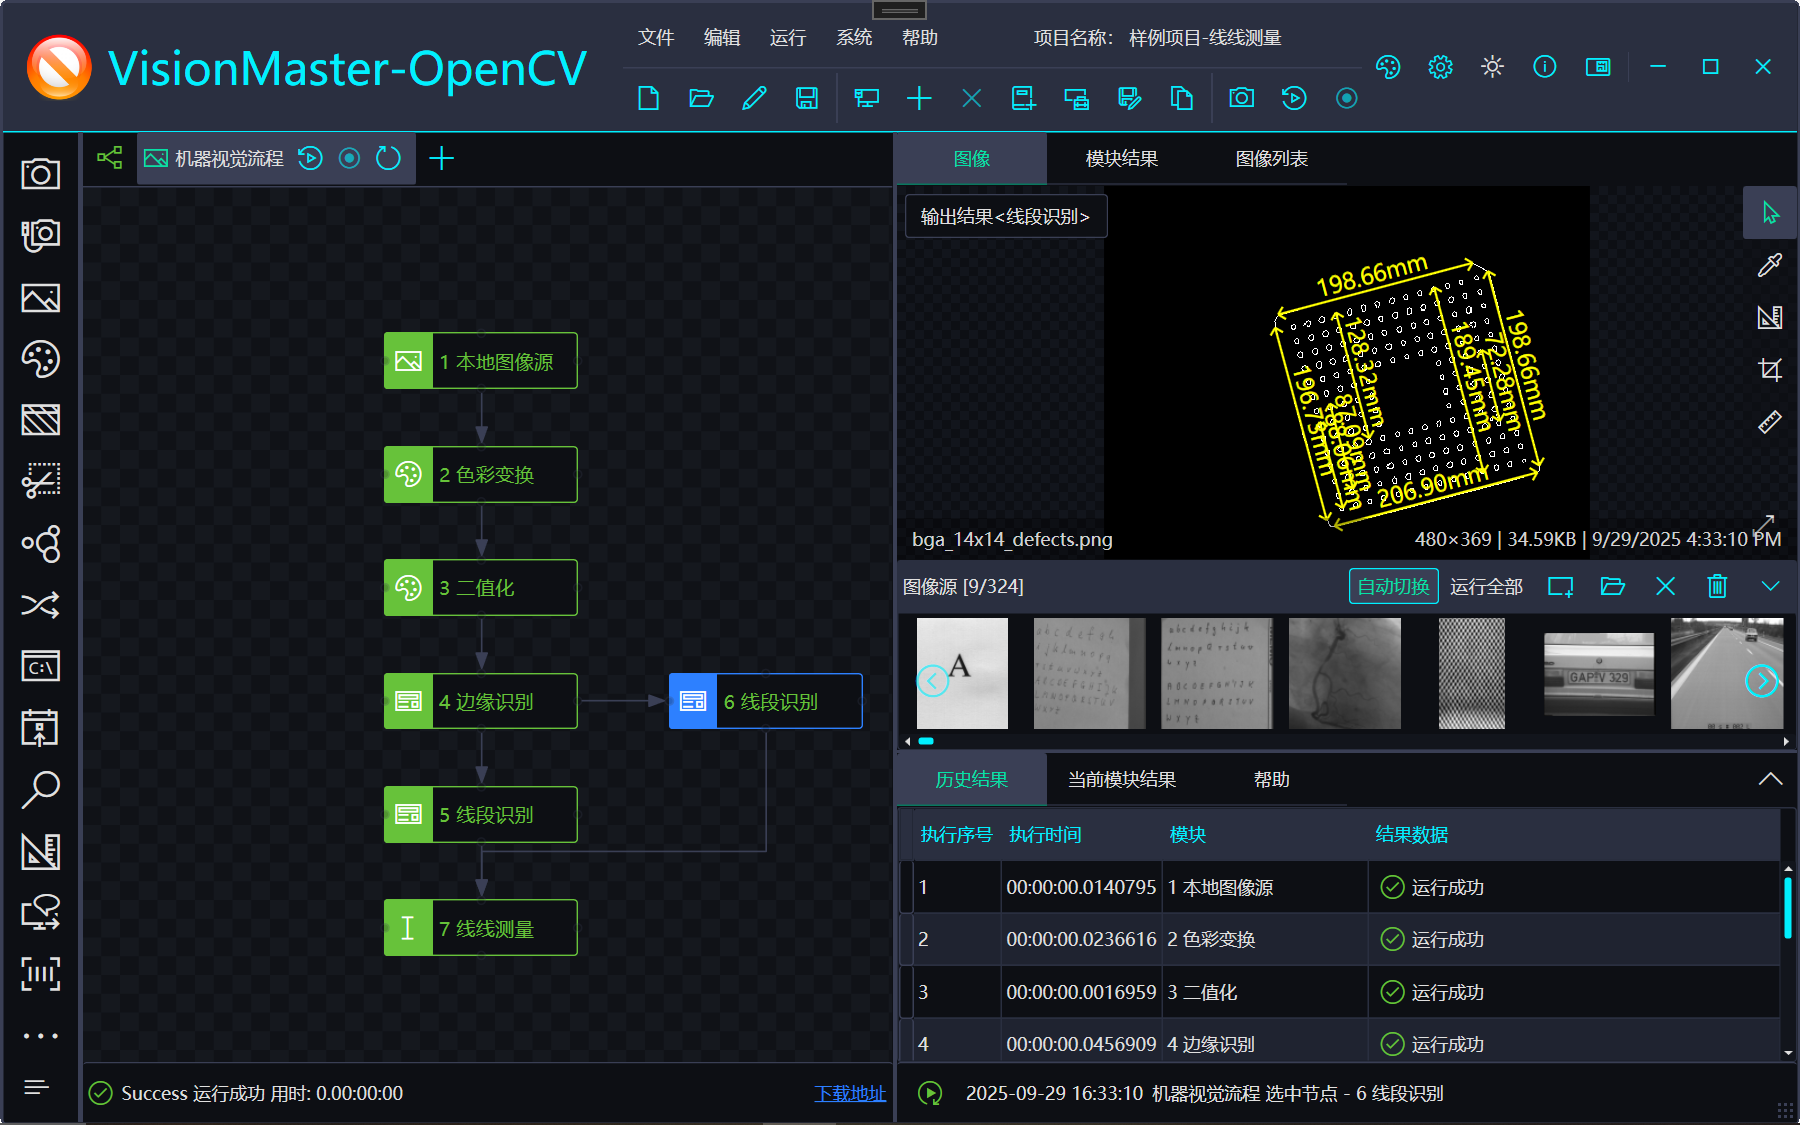Open the info icon in title bar
The height and width of the screenshot is (1125, 1800).
pyautogui.click(x=1544, y=67)
